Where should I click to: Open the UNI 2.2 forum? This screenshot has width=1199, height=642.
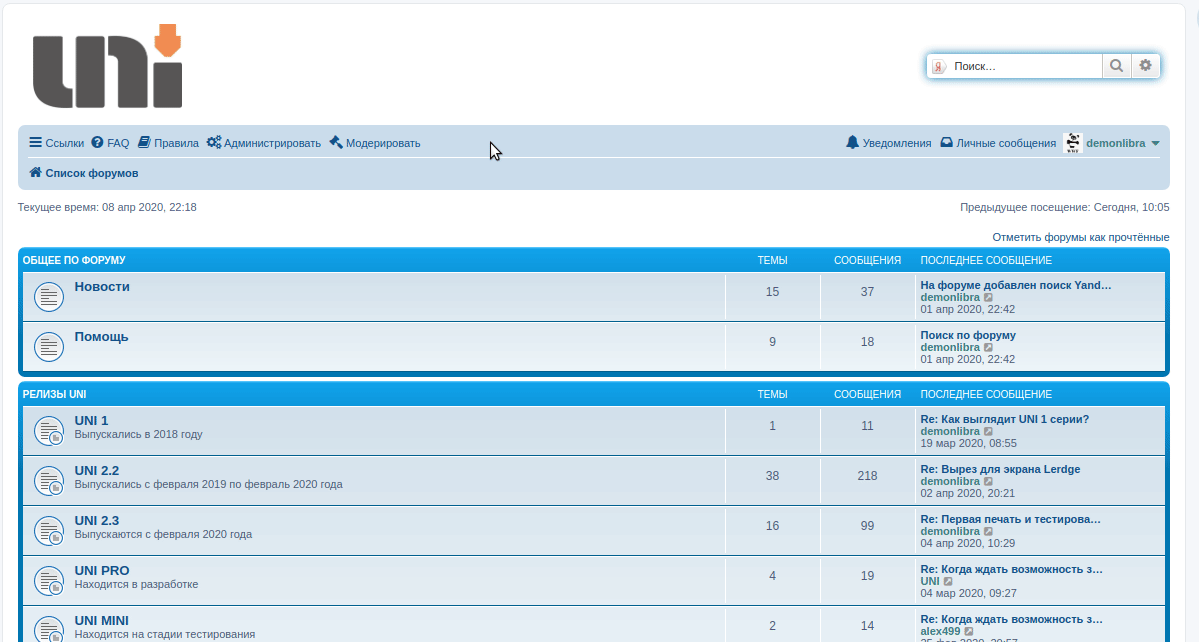click(96, 471)
